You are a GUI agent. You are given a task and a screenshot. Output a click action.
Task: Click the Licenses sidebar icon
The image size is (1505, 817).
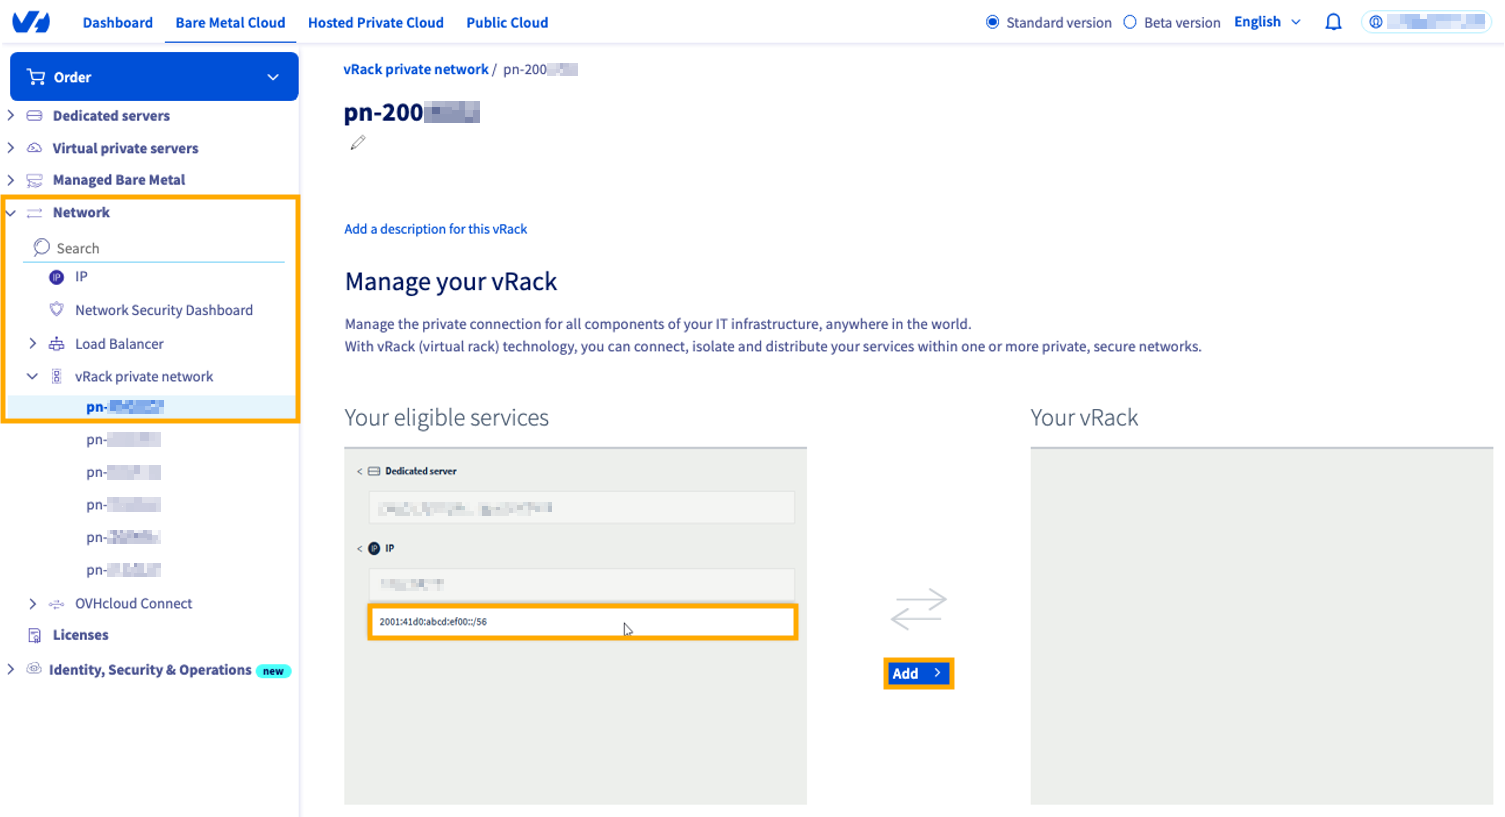point(35,634)
